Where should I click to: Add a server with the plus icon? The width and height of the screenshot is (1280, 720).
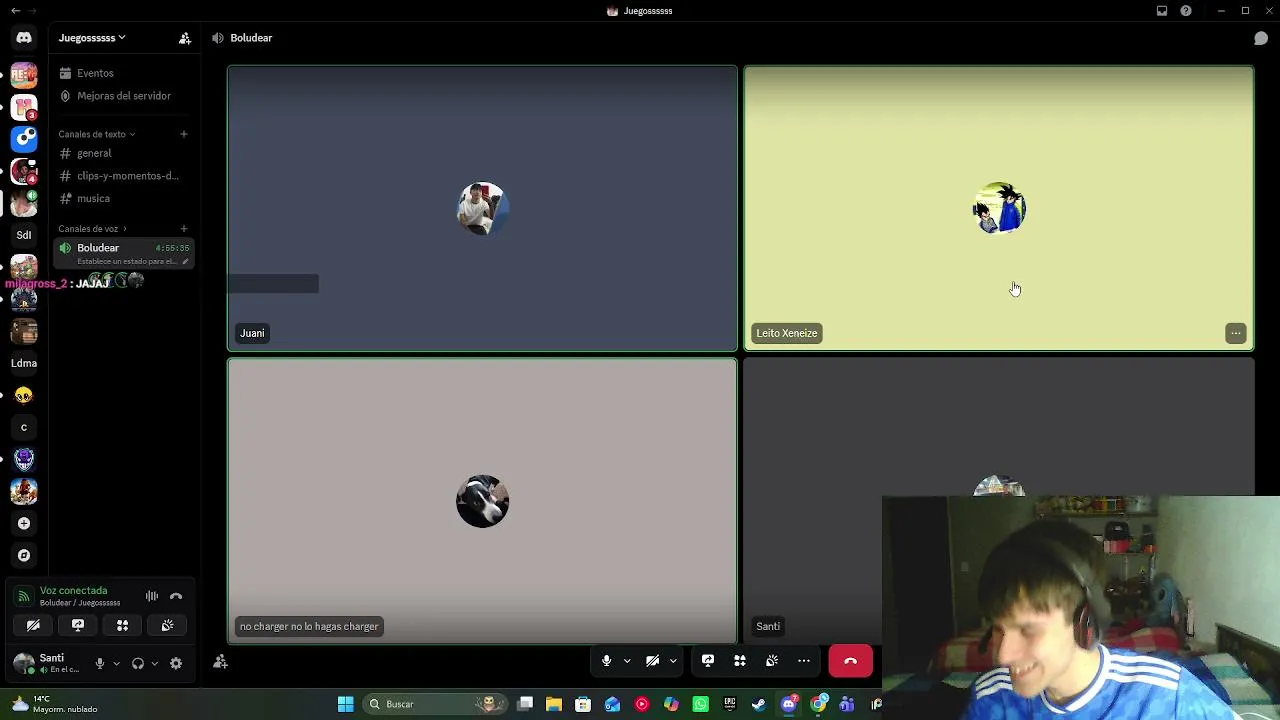[x=24, y=523]
